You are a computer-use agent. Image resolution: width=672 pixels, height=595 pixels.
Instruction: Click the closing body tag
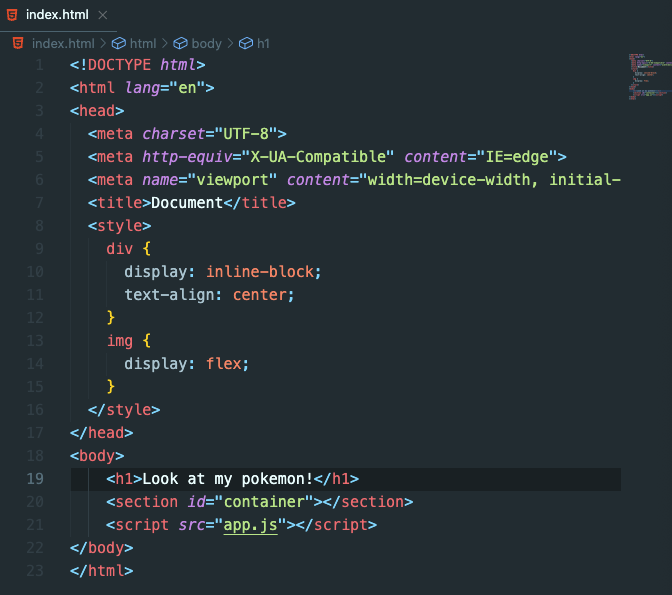pos(102,548)
